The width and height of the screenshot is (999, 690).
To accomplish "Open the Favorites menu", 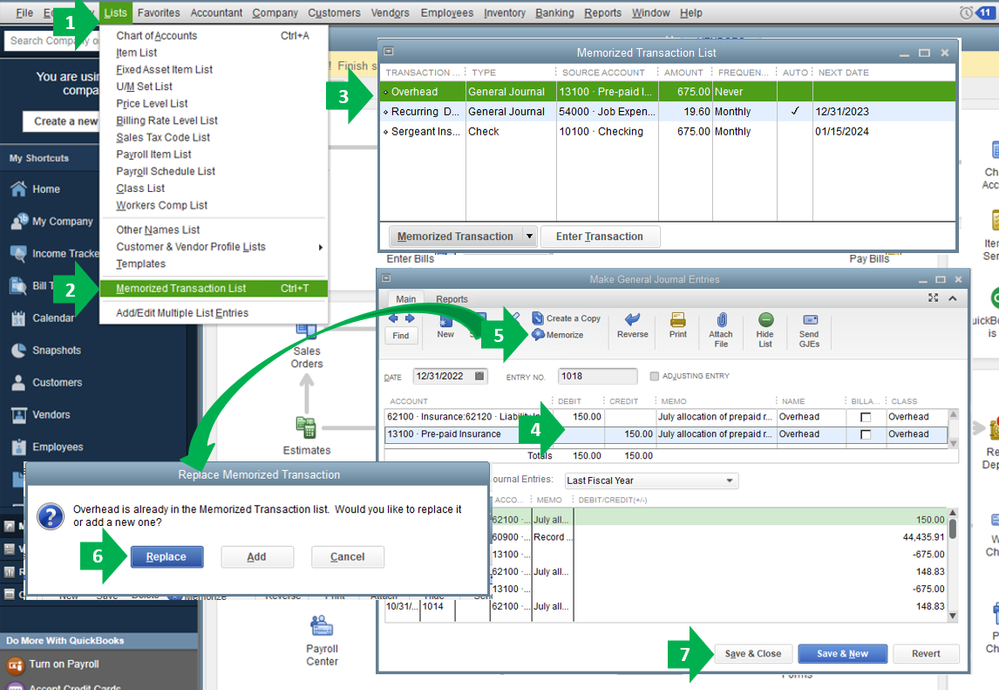I will 159,13.
